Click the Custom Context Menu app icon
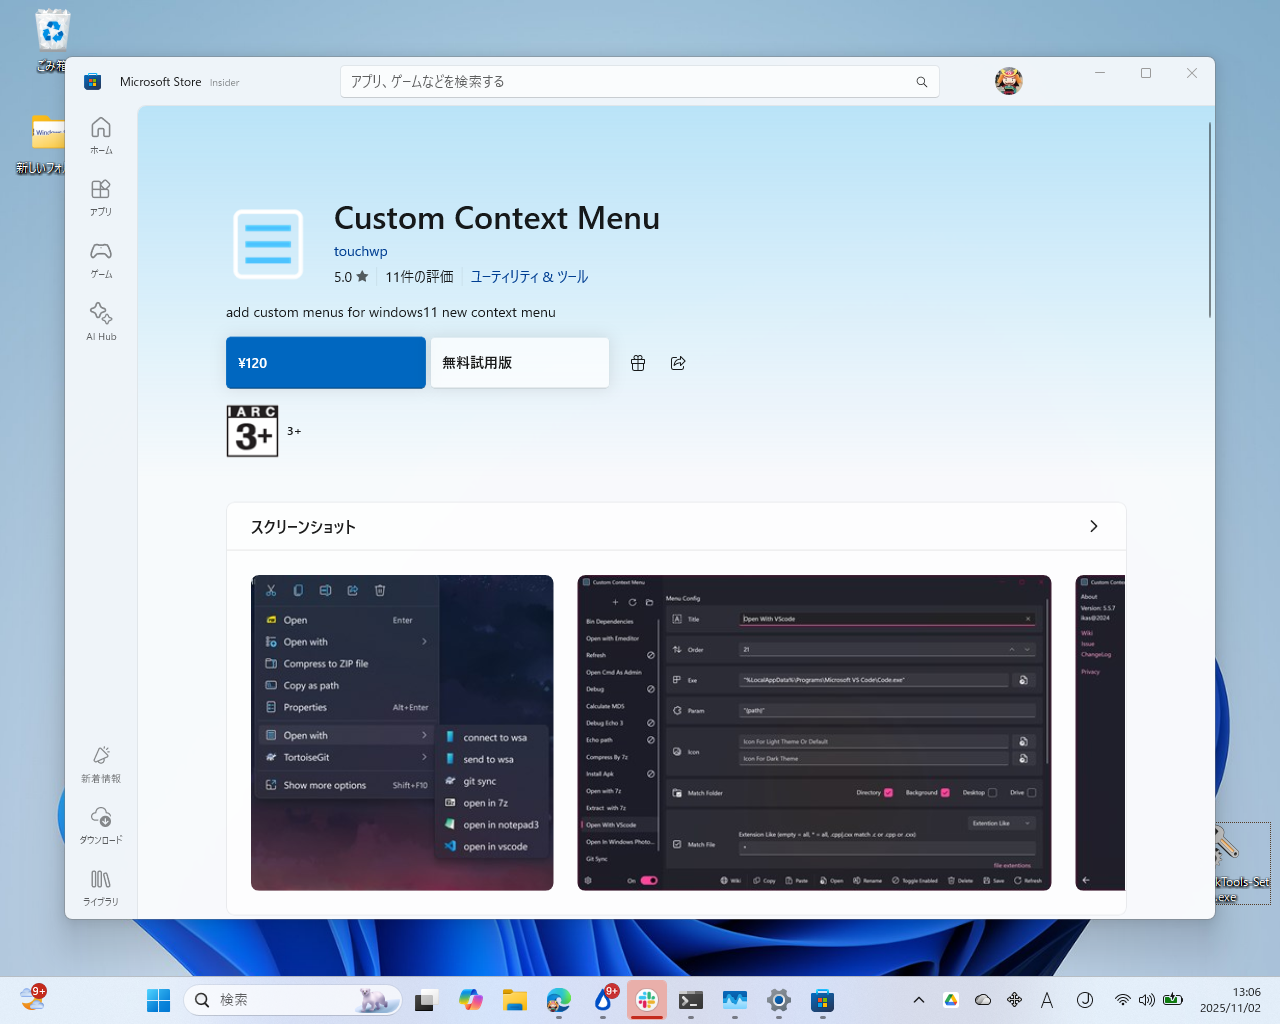The height and width of the screenshot is (1024, 1280). click(268, 244)
